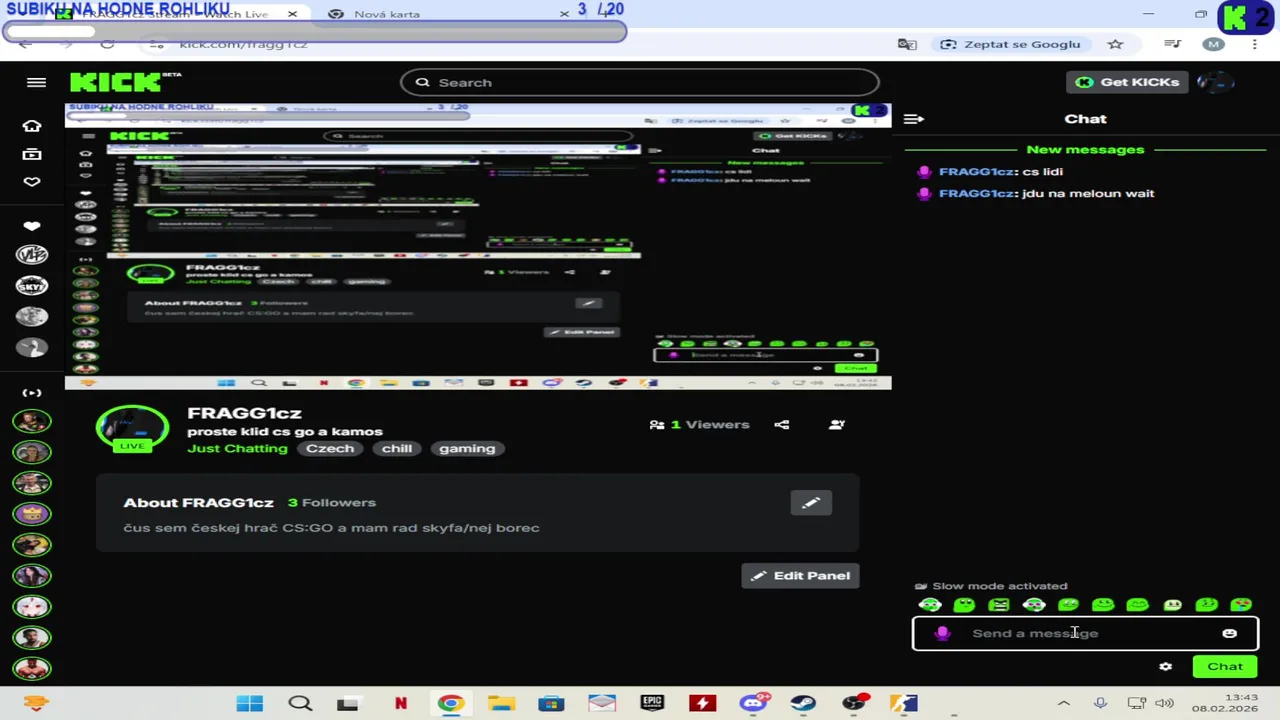Open the outlined heart following icon in sidebar
This screenshot has height=720, width=1280.
(x=32, y=182)
